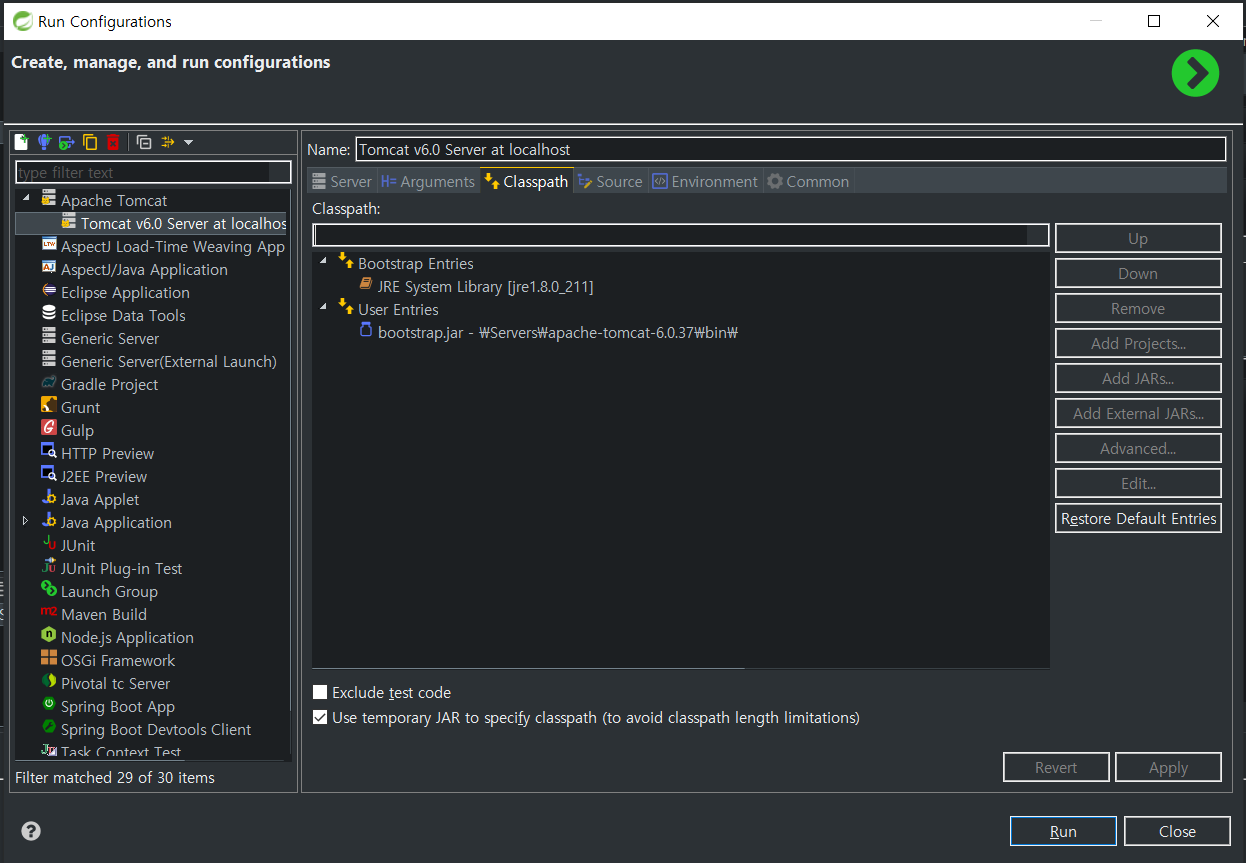The height and width of the screenshot is (863, 1246).
Task: Click the Duplicate configuration icon
Action: coord(90,142)
